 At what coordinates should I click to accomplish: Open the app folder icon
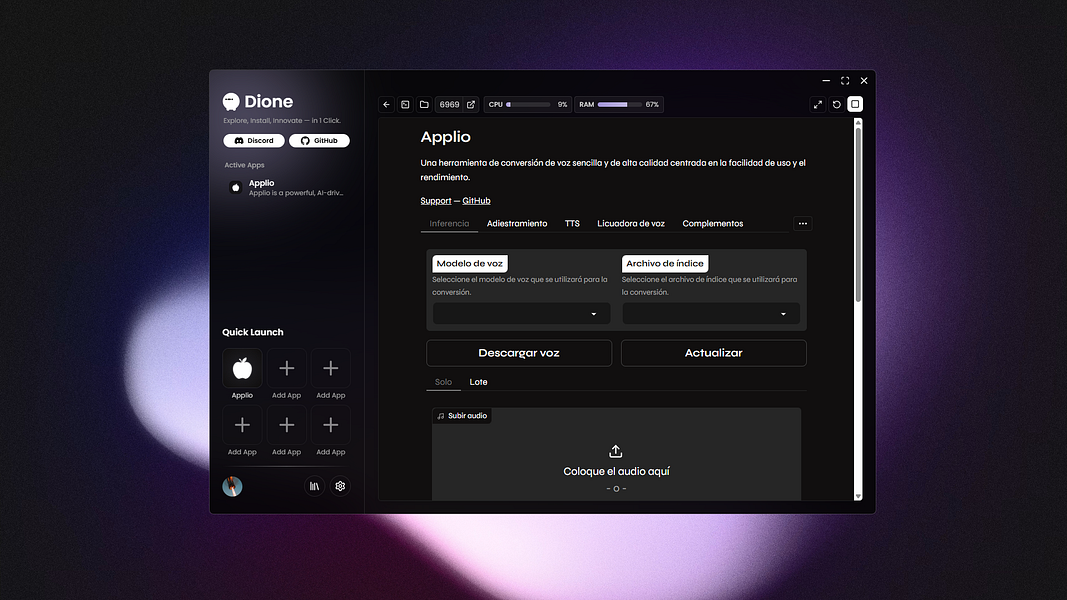pos(425,105)
